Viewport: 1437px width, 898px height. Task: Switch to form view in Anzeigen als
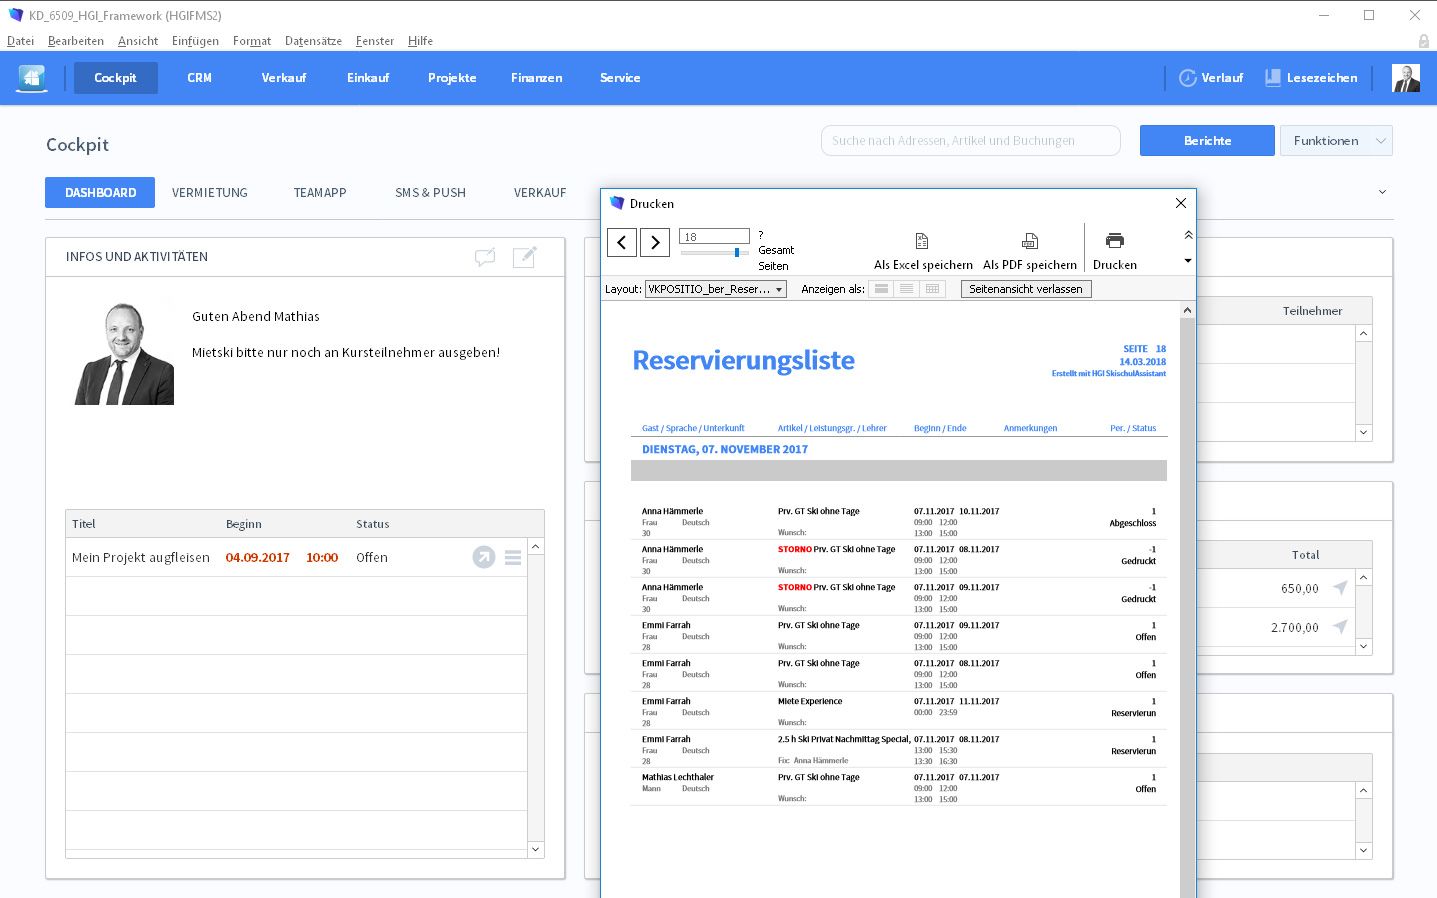(x=881, y=289)
